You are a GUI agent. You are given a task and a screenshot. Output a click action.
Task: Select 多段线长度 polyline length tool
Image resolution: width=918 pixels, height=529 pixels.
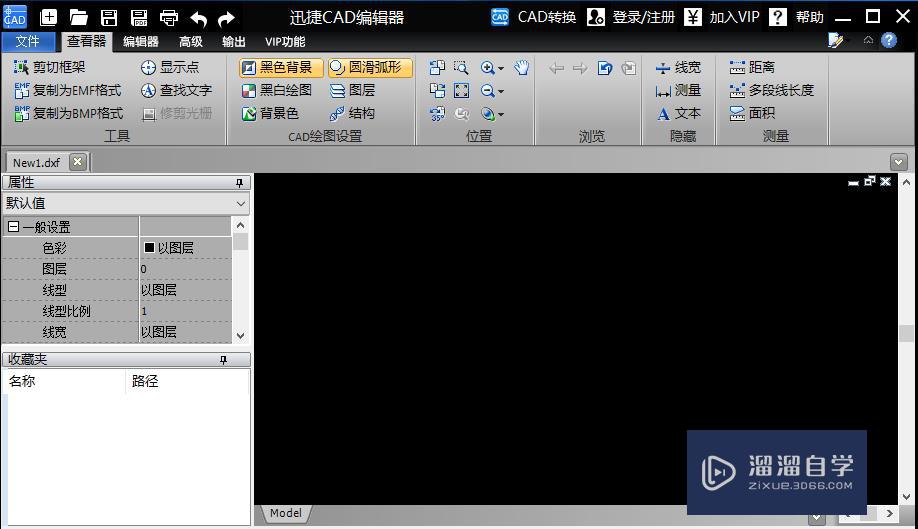[x=772, y=90]
